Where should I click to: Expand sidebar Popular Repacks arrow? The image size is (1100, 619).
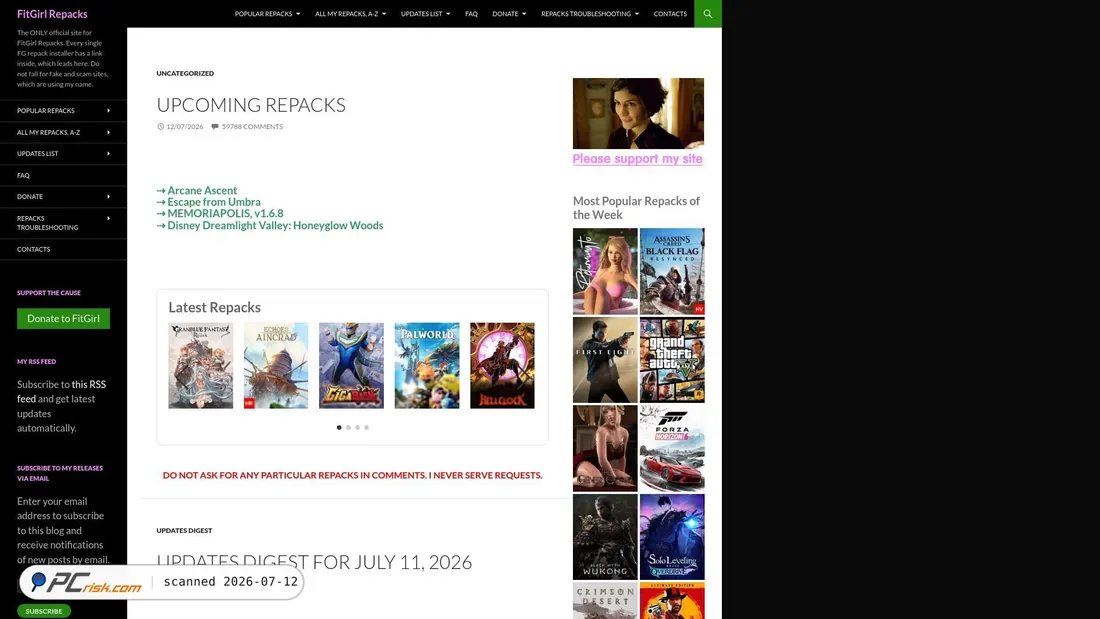point(108,110)
